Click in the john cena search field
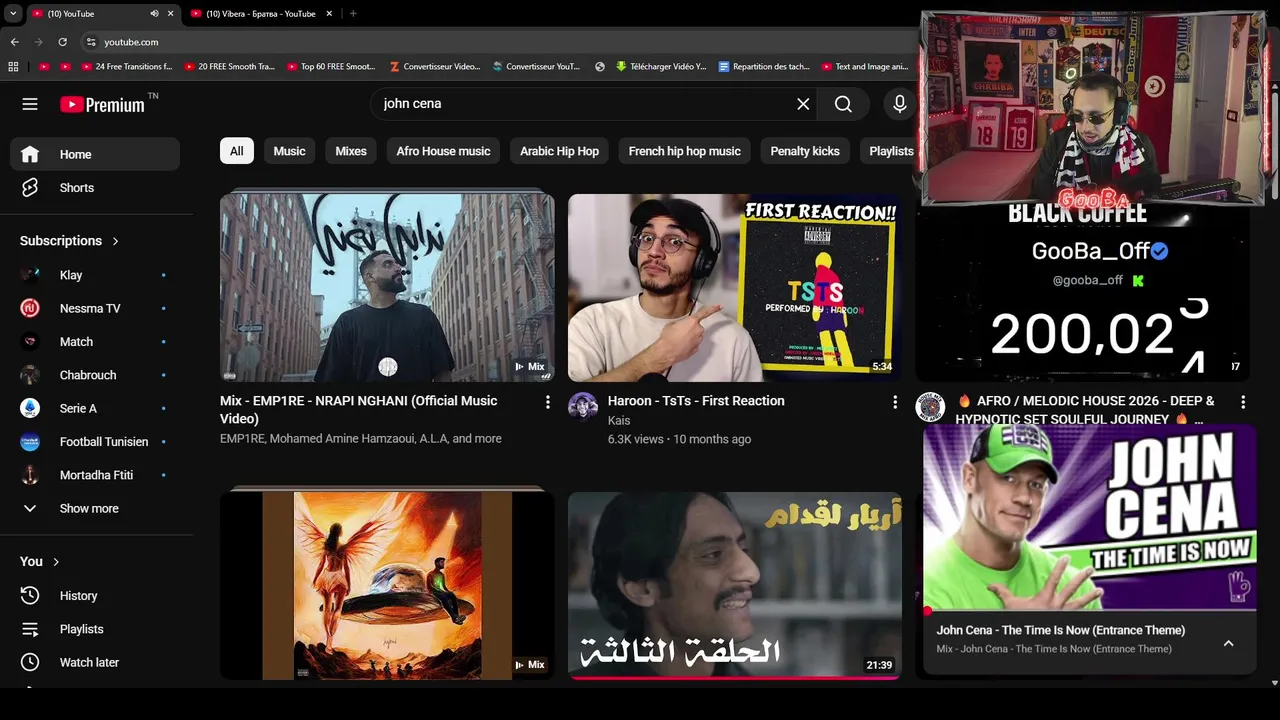 pos(585,104)
